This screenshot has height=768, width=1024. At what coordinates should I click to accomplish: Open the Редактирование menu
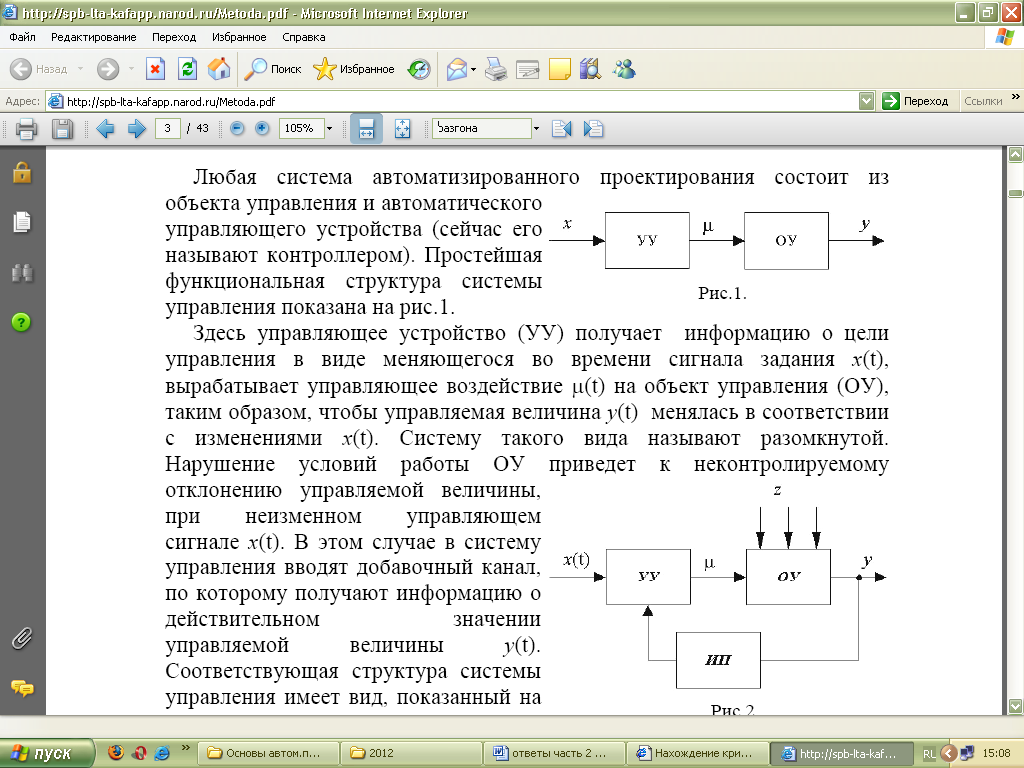pos(93,37)
